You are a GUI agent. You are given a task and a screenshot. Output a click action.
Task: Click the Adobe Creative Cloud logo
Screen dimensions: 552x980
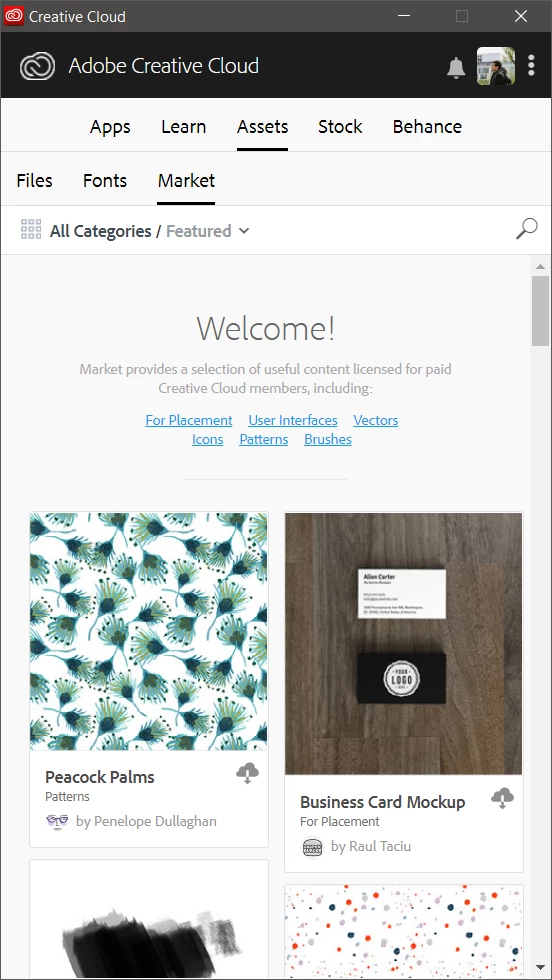tap(38, 66)
